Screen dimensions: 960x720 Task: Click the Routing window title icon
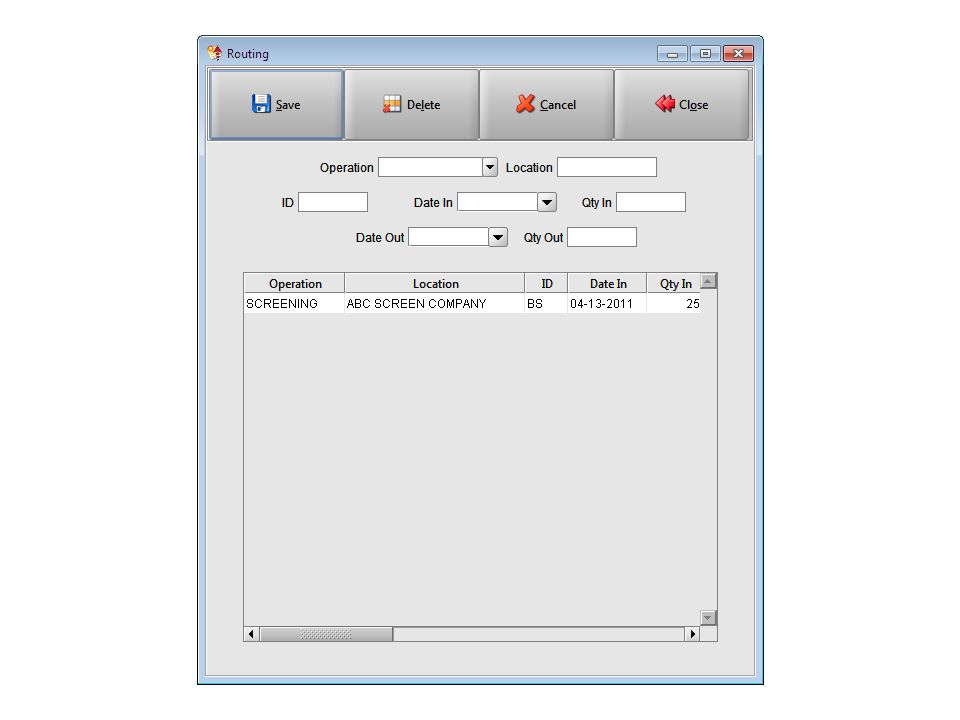point(215,53)
